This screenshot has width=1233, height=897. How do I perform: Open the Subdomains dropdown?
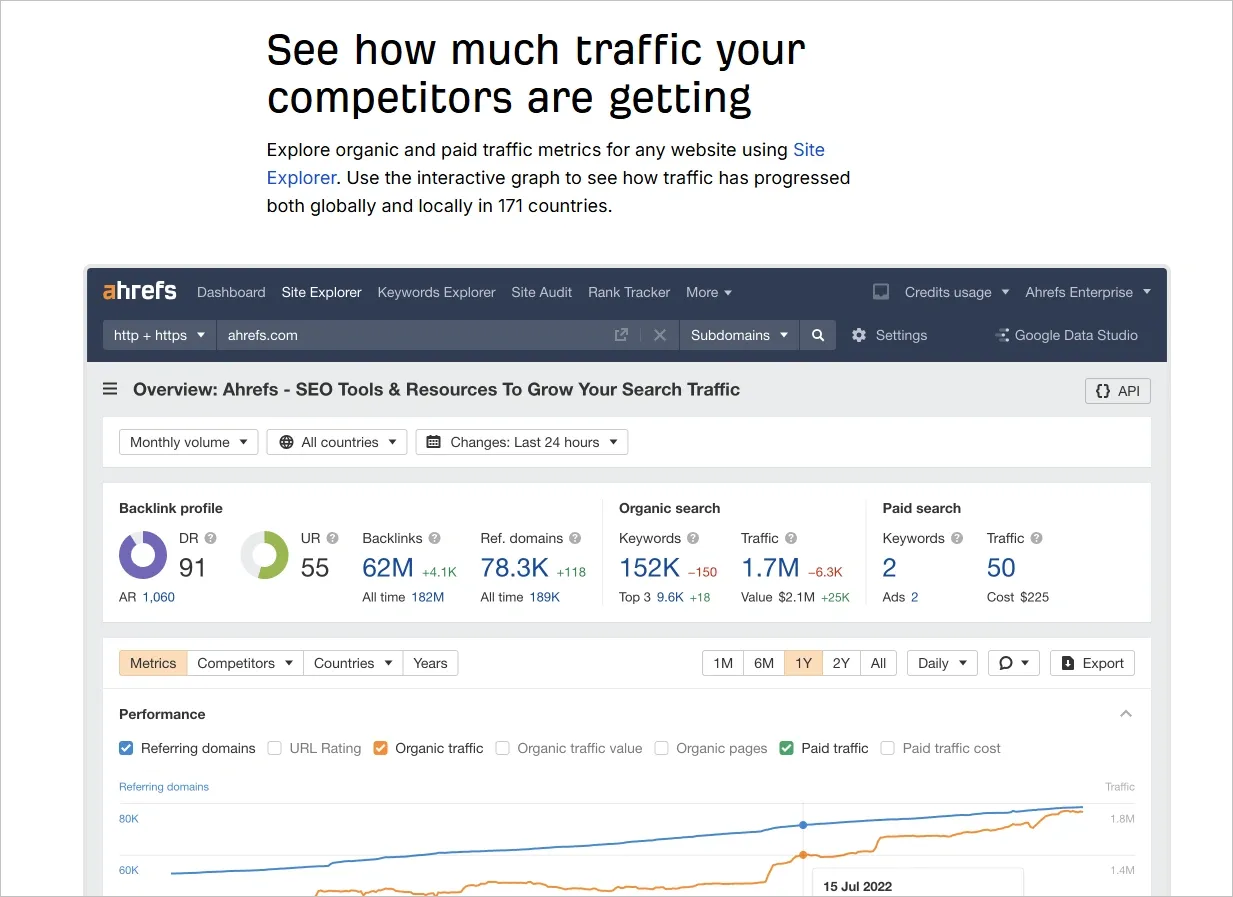pos(739,335)
